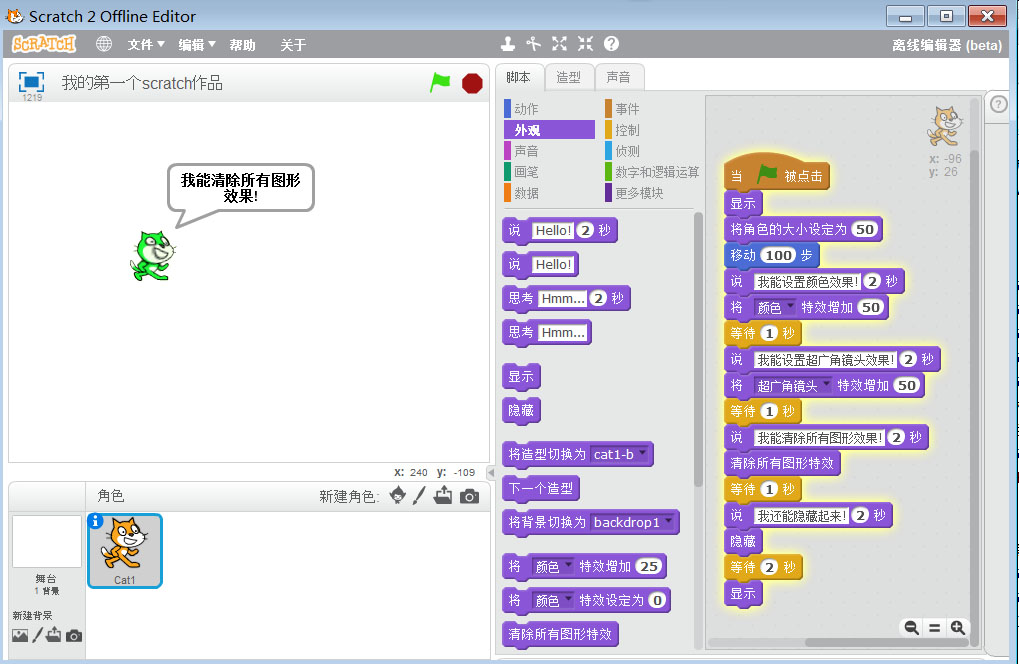This screenshot has height=664, width=1019.
Task: Open 颜色 dropdown in palette 特效增加 25 block
Action: pos(552,567)
